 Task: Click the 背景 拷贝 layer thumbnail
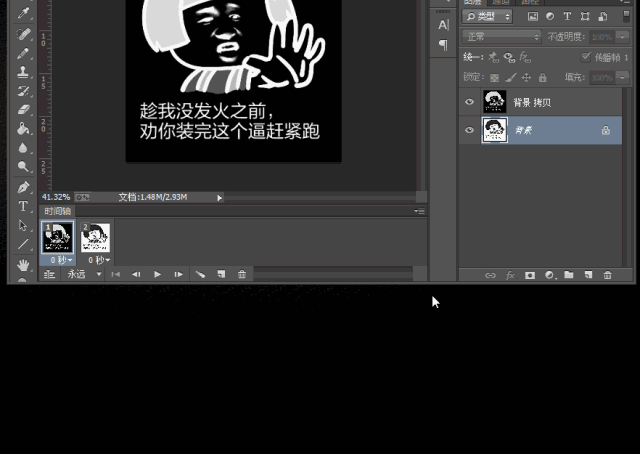tap(495, 102)
